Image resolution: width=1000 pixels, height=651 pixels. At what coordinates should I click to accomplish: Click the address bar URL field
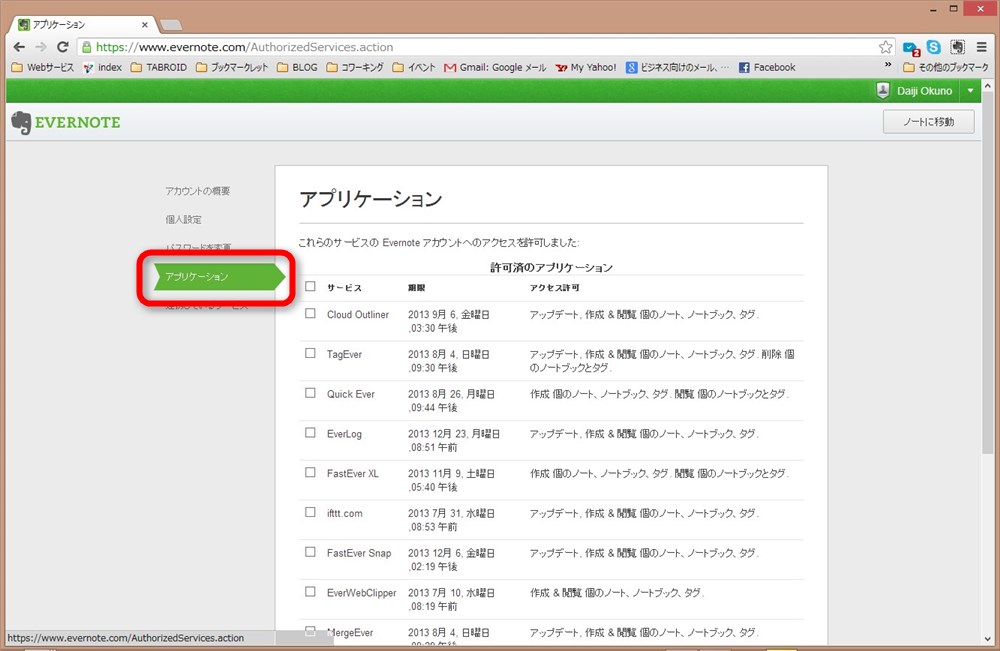485,47
